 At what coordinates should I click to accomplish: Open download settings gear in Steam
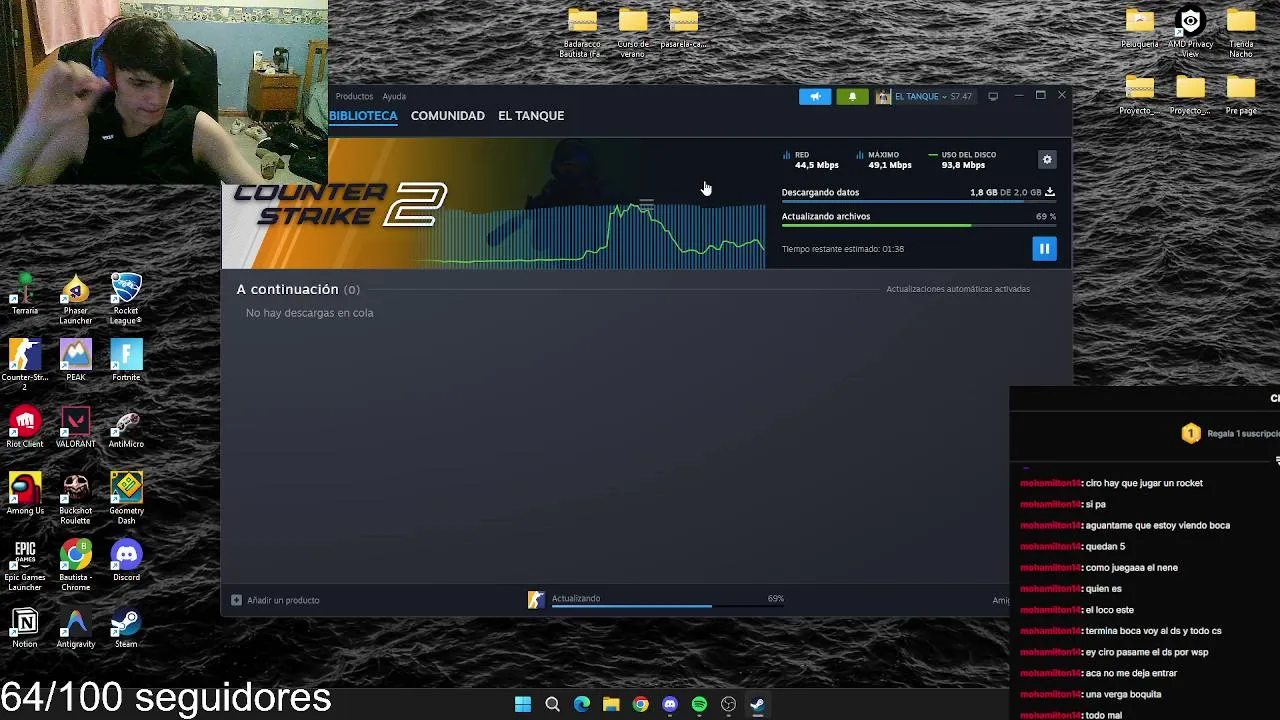pyautogui.click(x=1047, y=160)
